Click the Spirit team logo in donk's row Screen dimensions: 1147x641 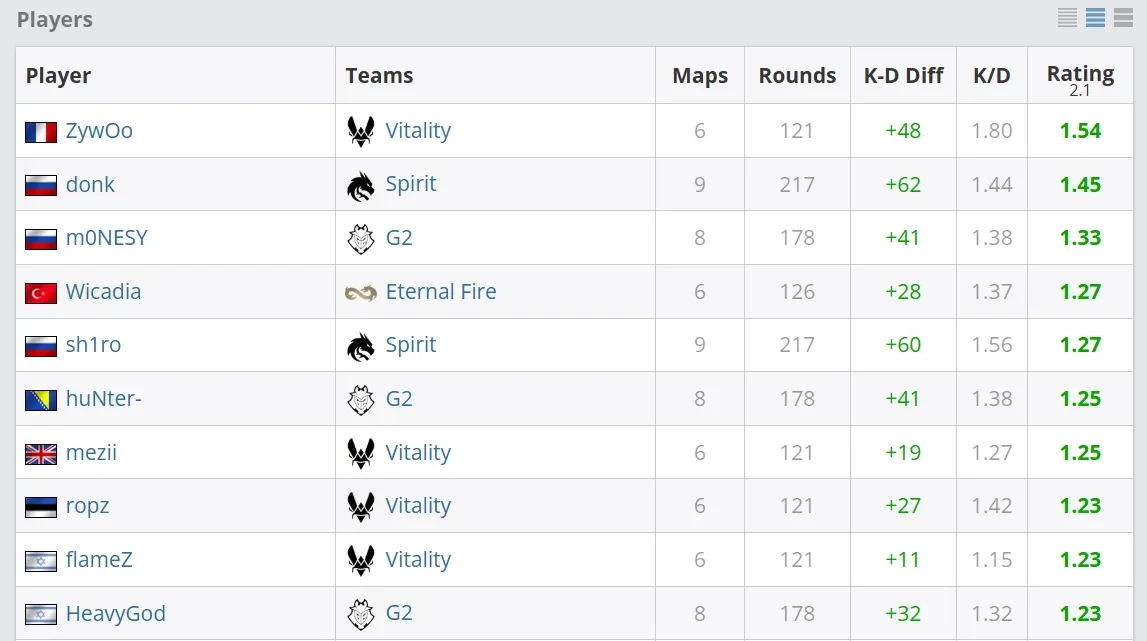(361, 185)
